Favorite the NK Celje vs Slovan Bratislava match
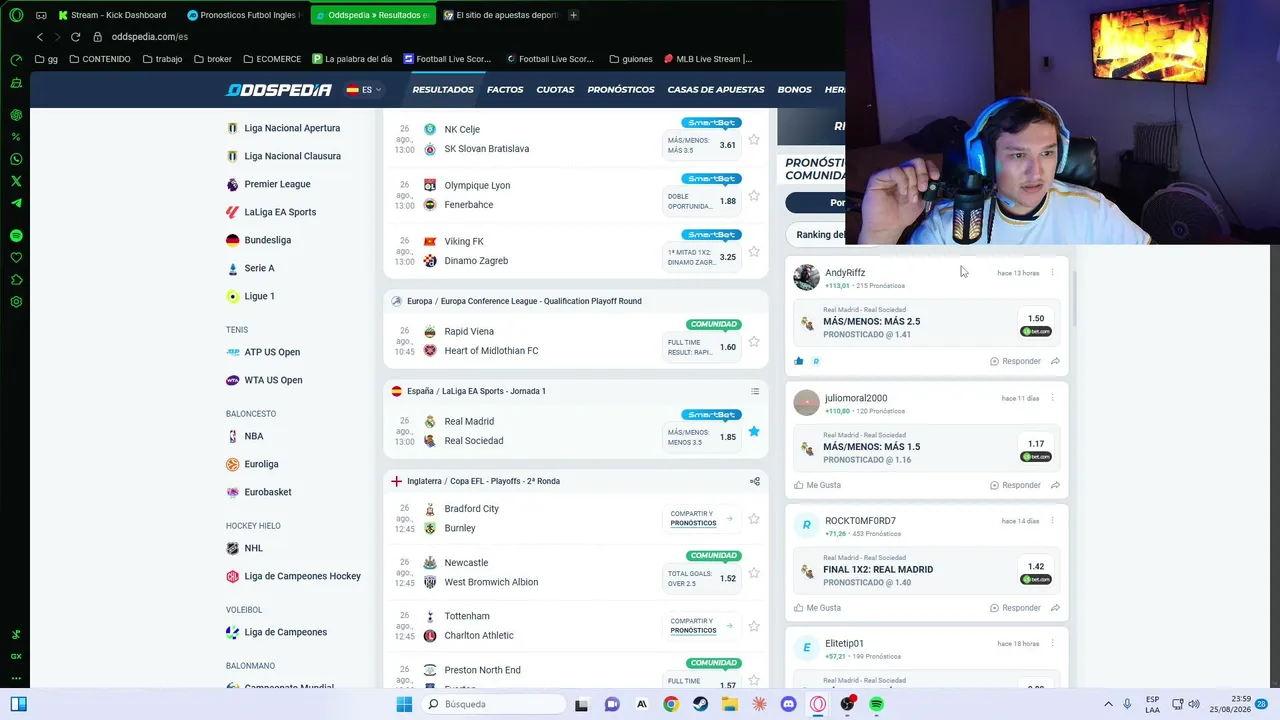Screen dimensions: 1280x720 754,140
